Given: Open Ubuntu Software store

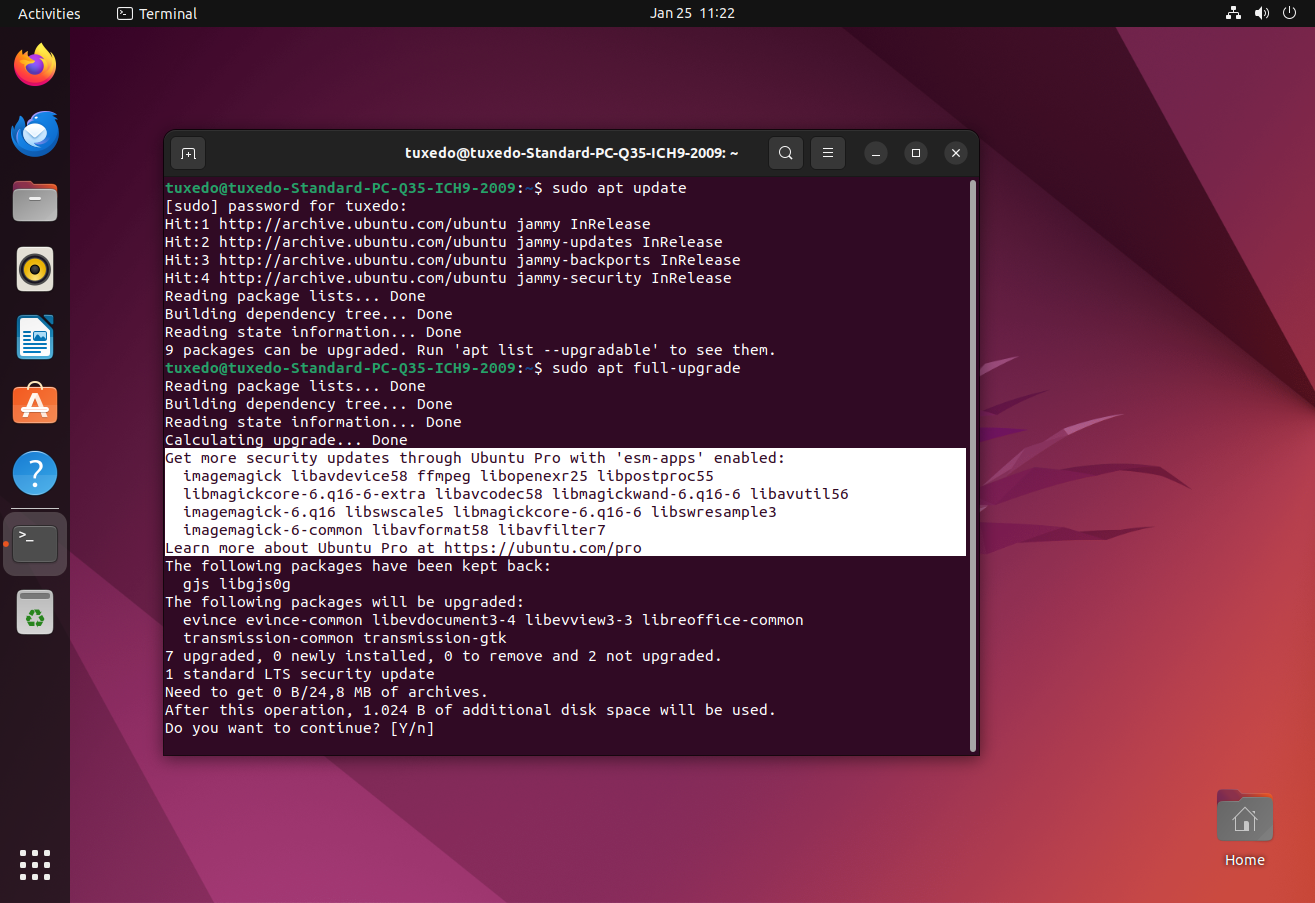Looking at the screenshot, I should (35, 404).
